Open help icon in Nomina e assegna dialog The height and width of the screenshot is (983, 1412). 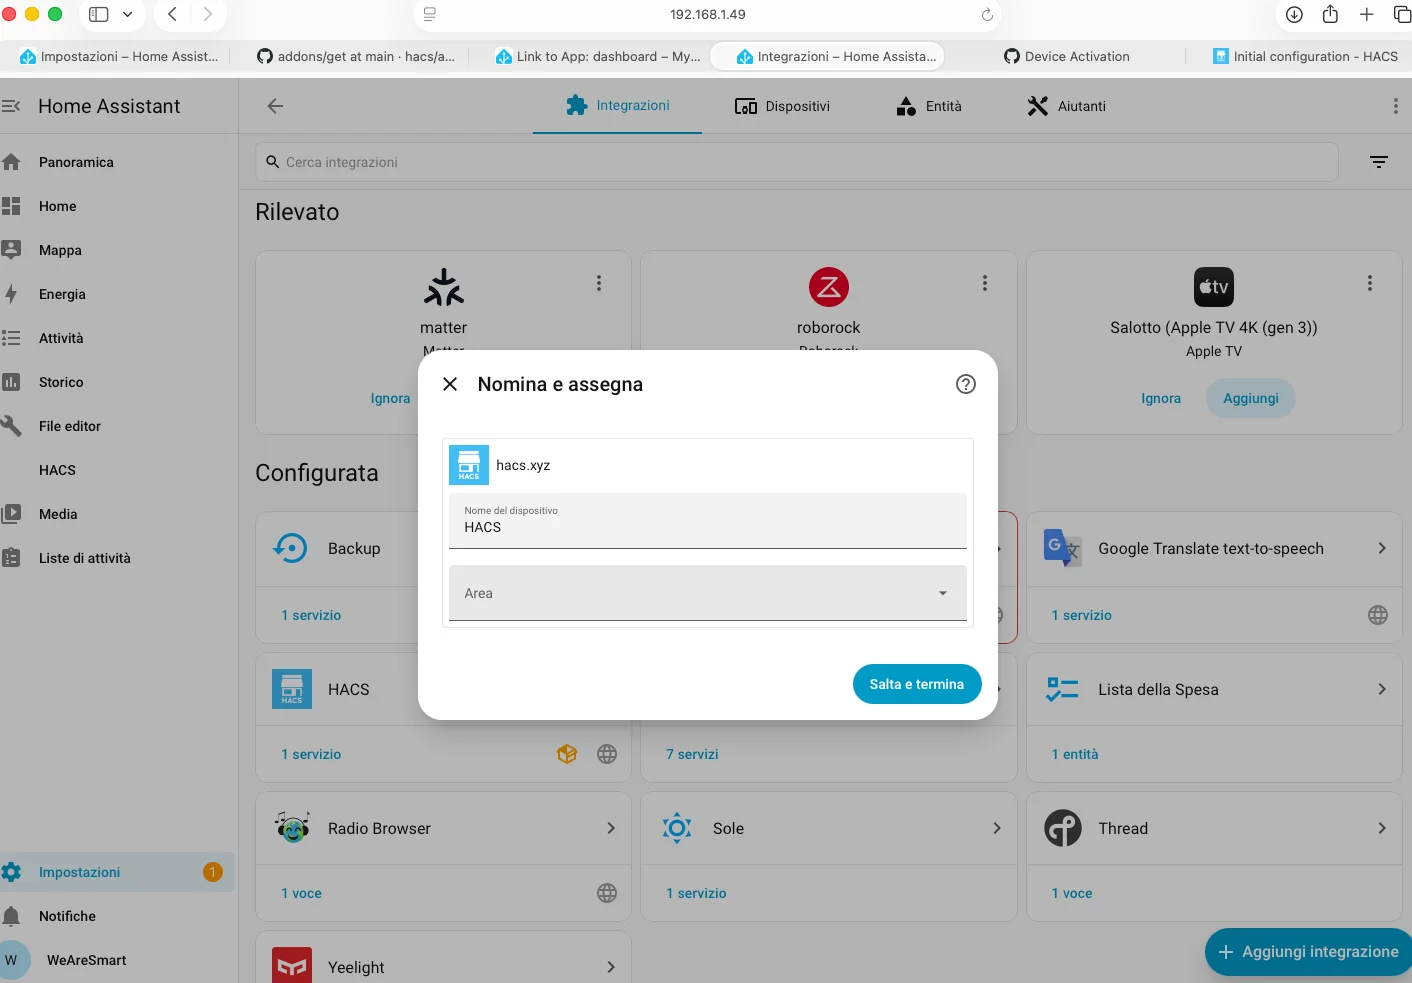click(965, 384)
